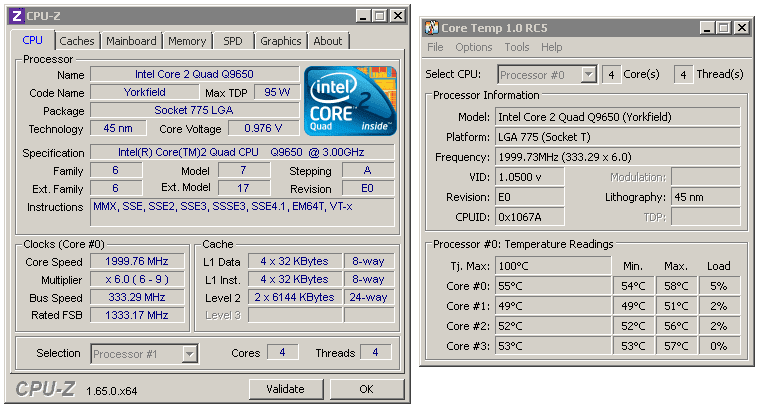Click the Core #2 Max temperature '56°C'
Screen dimensions: 762x410
pyautogui.click(x=676, y=326)
